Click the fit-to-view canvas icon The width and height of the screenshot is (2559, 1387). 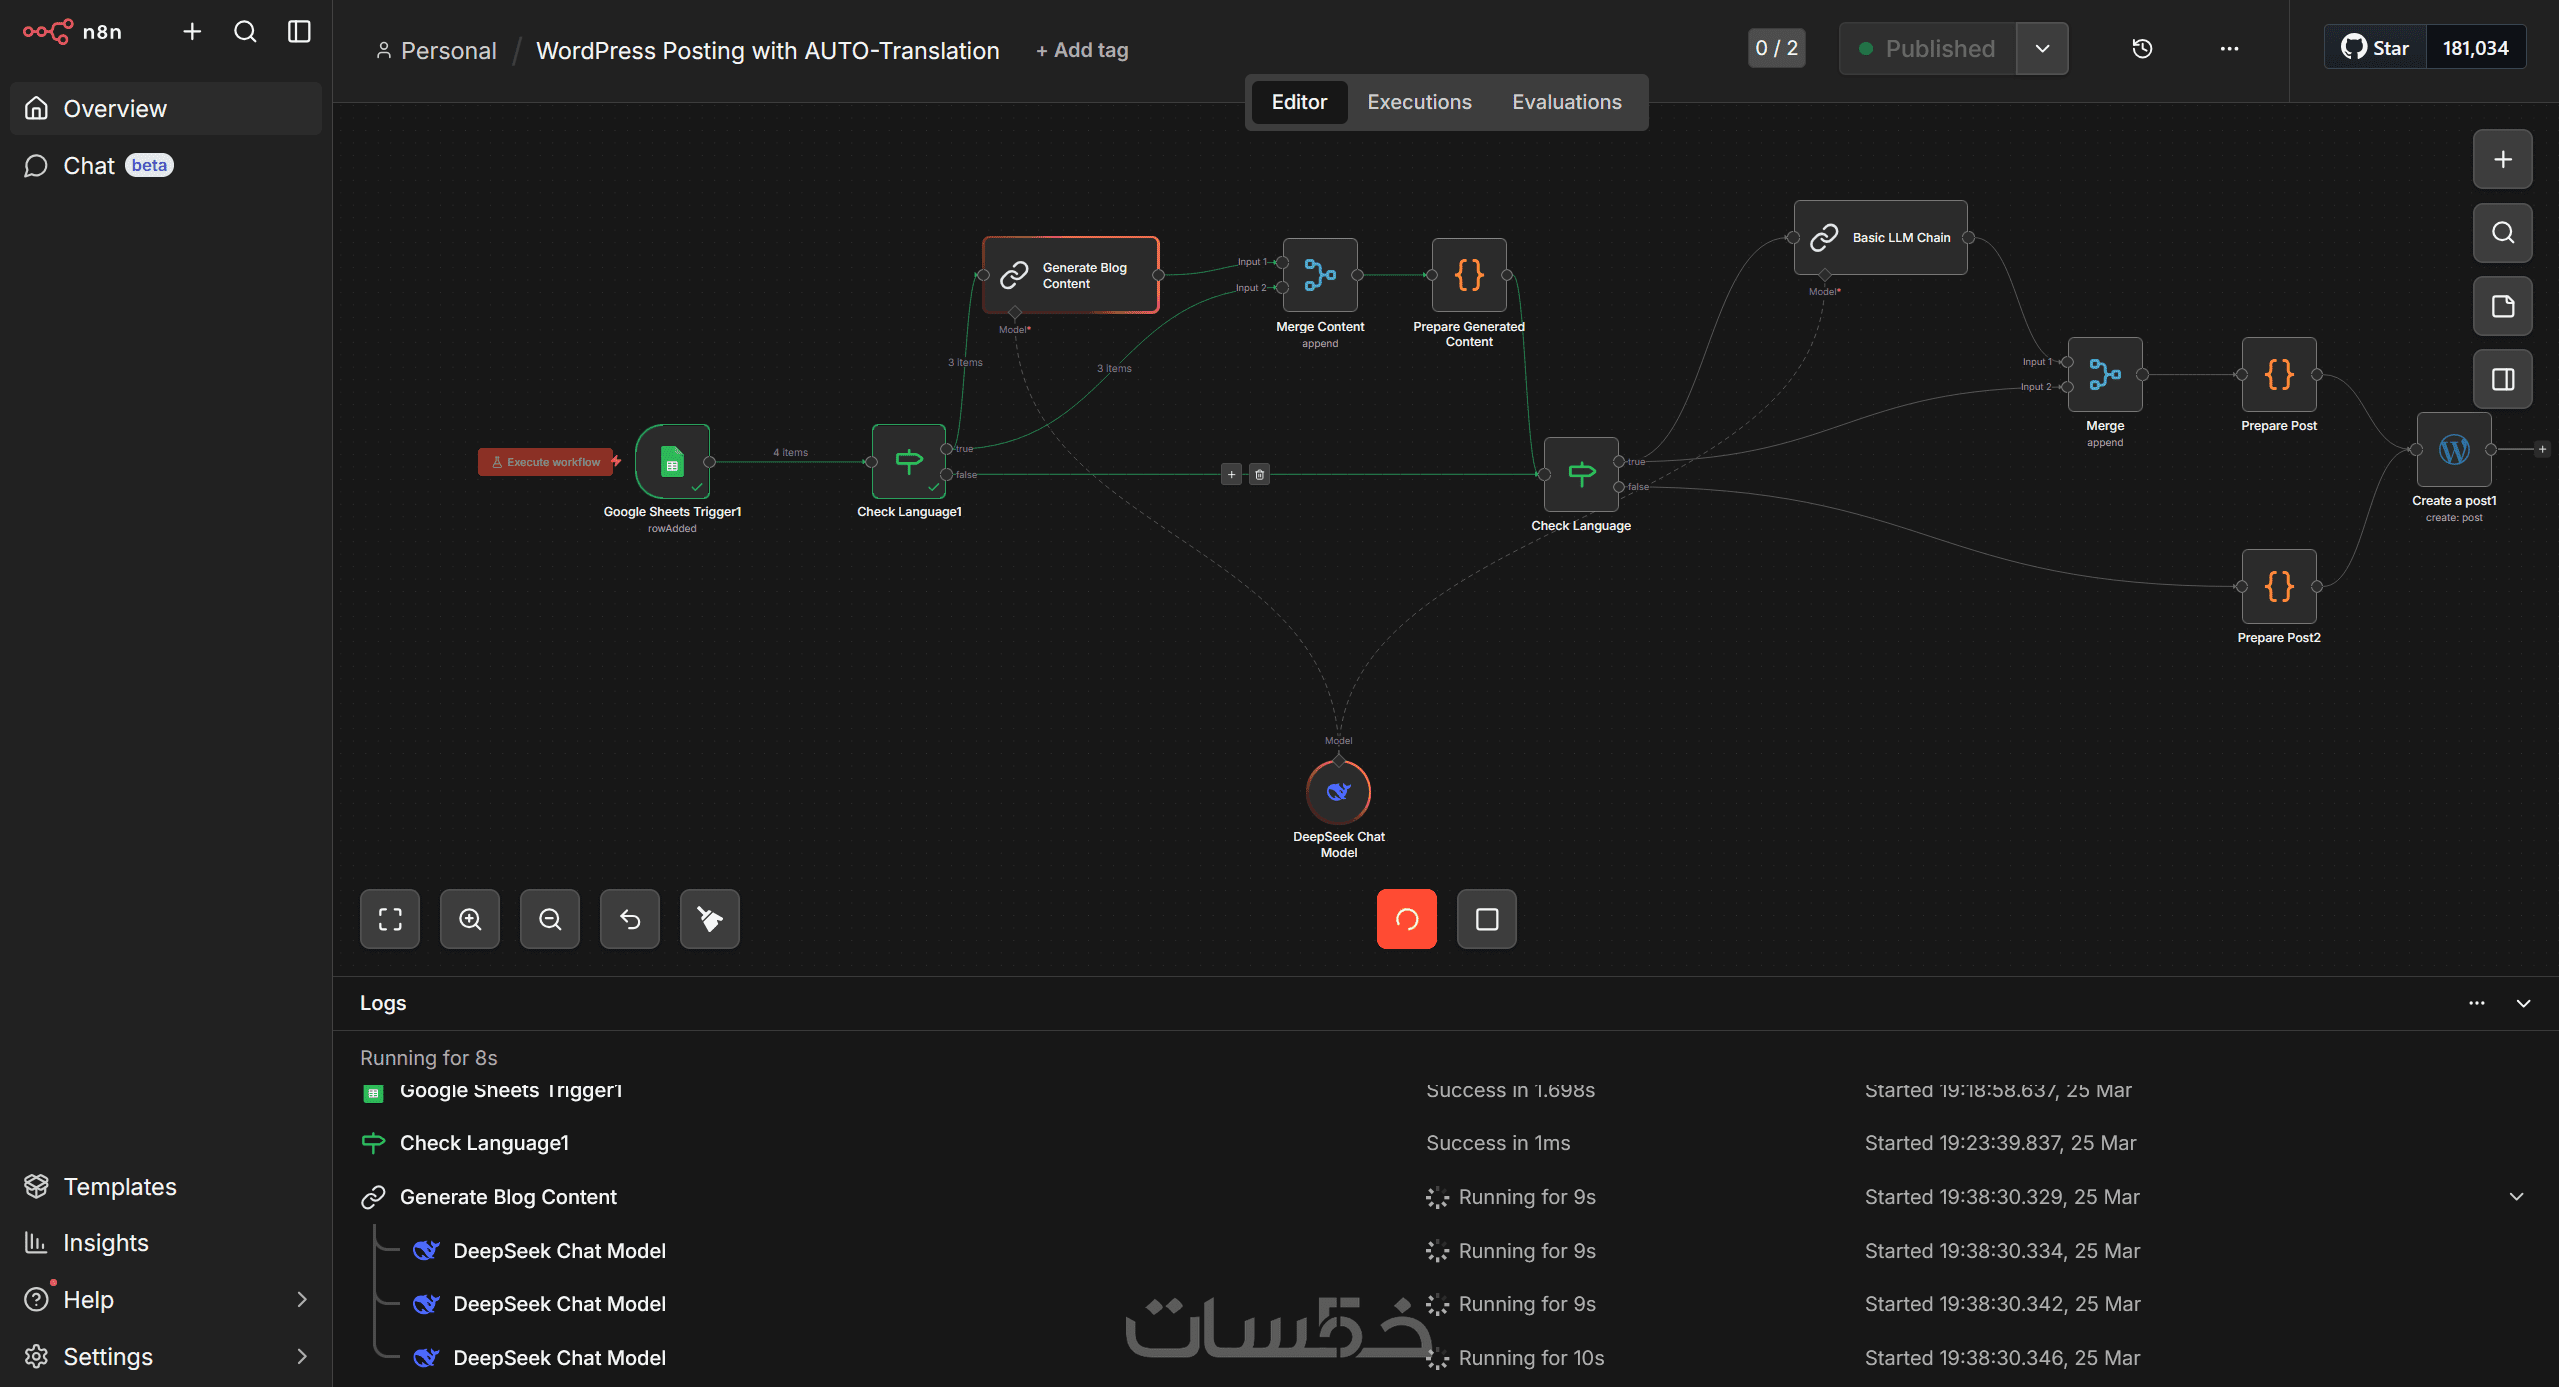390,919
